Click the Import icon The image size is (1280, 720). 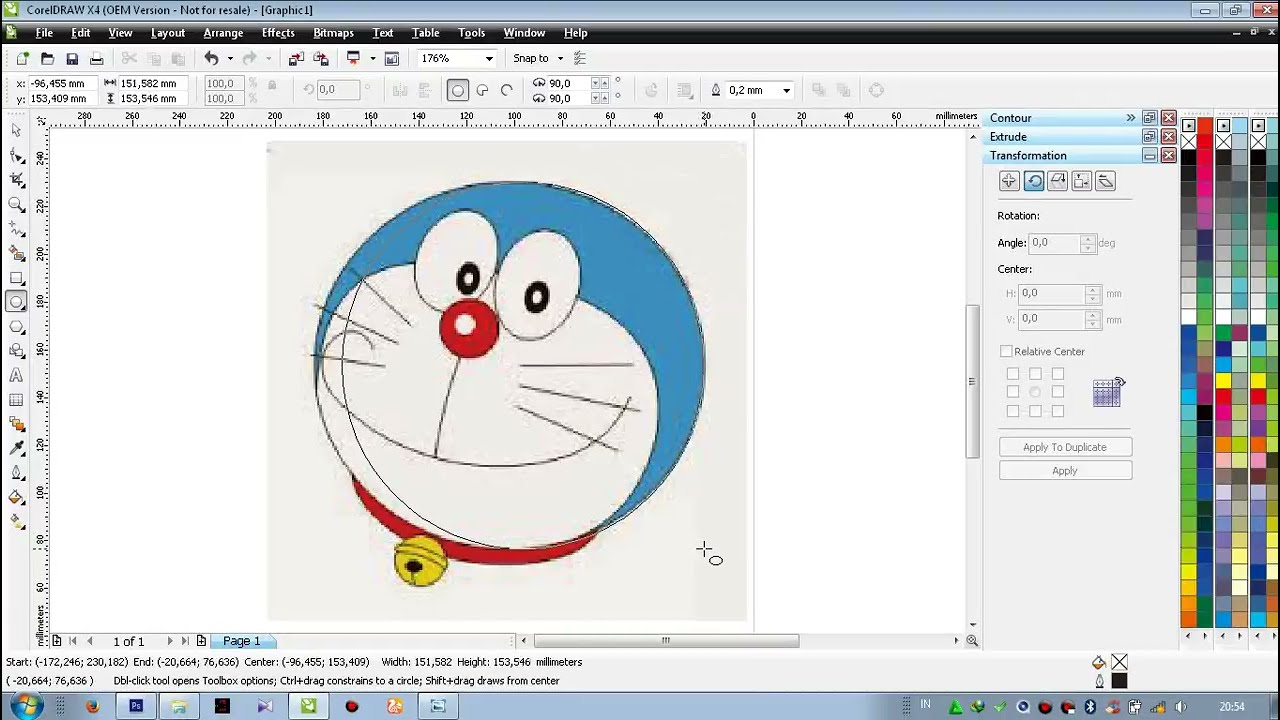click(x=297, y=59)
